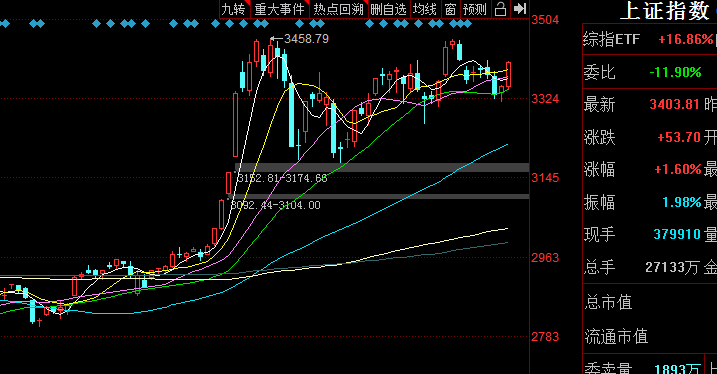Toggle the 窗 window button
Screen dimensions: 717x374
(x=450, y=9)
